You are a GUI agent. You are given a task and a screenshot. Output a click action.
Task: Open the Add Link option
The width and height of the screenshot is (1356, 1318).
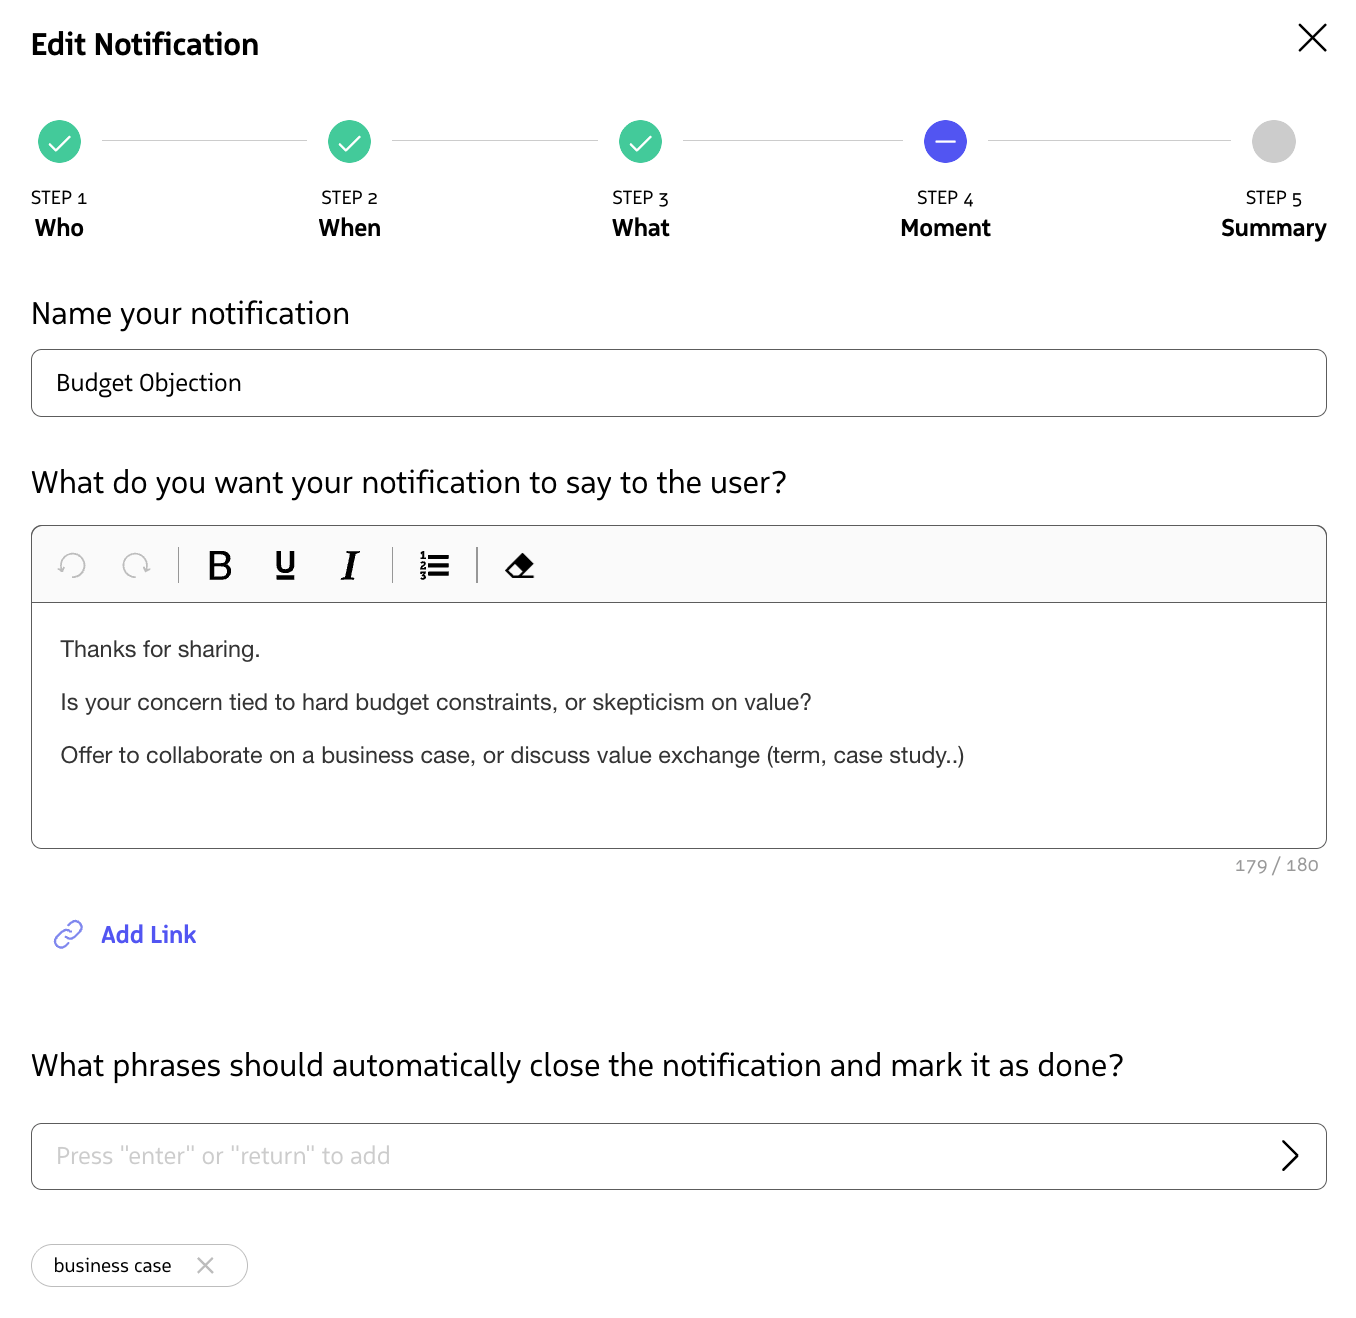coord(148,934)
